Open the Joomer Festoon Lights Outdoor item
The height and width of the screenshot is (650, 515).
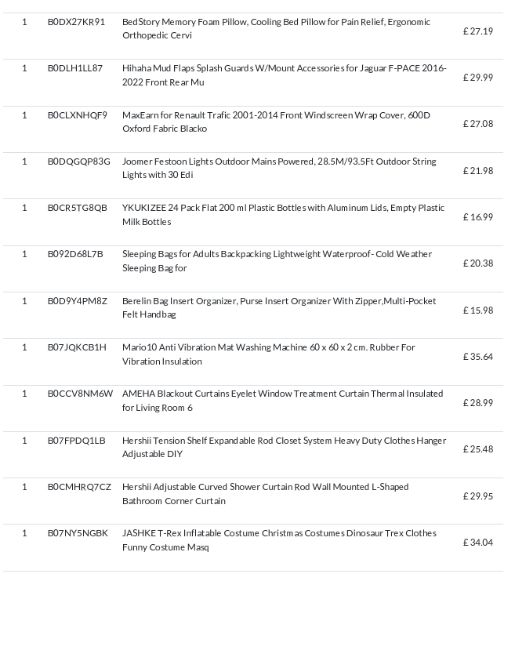[x=279, y=168]
